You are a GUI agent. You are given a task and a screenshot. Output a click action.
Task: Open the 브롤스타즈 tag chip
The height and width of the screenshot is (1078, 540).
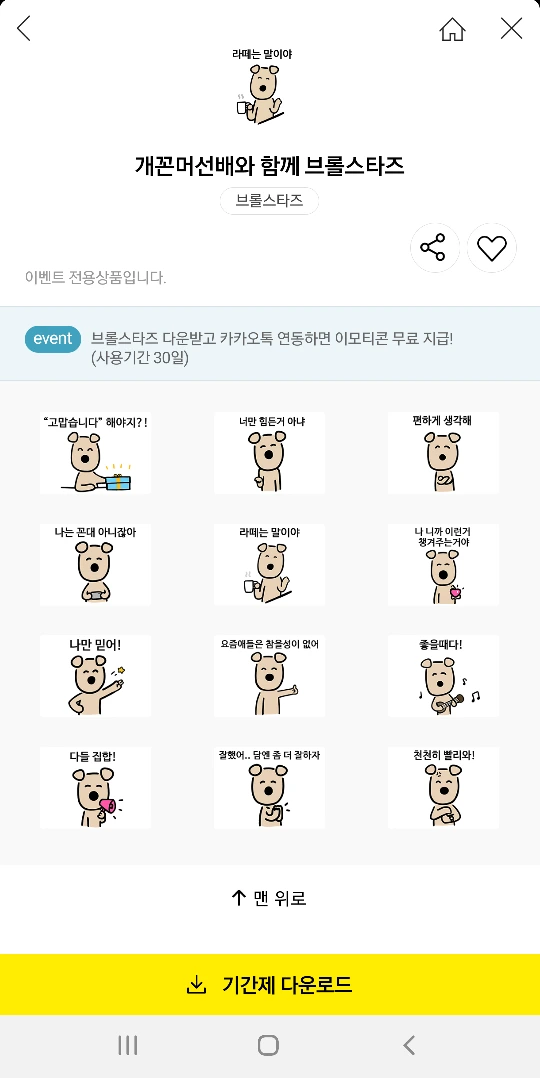pos(269,201)
